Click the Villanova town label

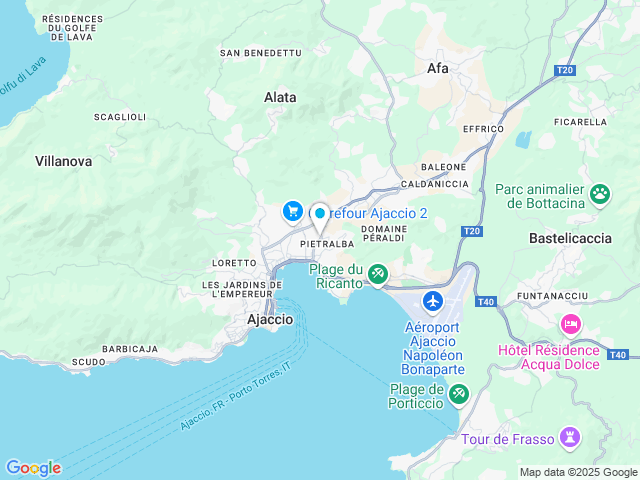pyautogui.click(x=63, y=161)
